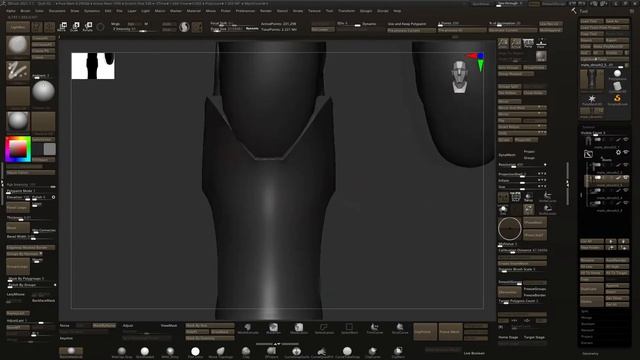This screenshot has height=360, width=640.
Task: Expand the Geometry section
Action: pos(590,353)
